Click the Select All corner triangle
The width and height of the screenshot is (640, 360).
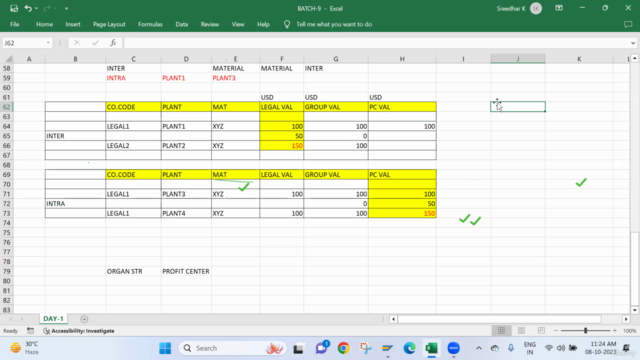click(x=9, y=59)
